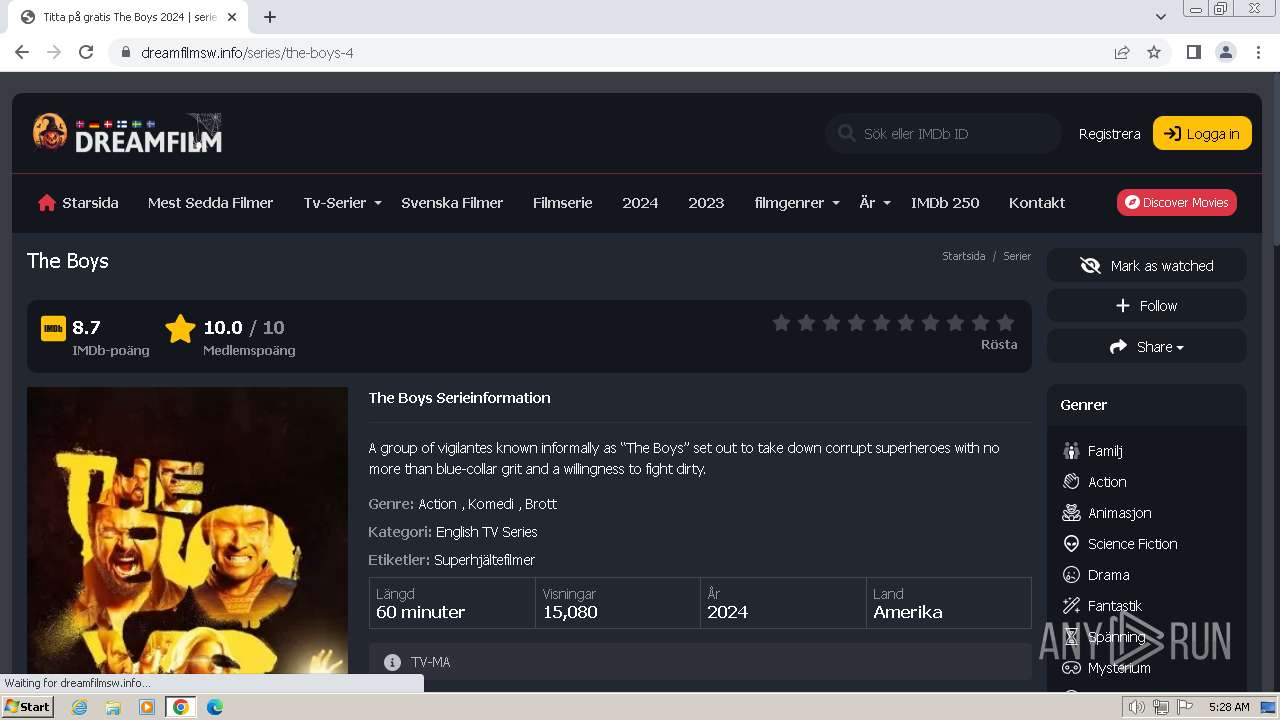Image resolution: width=1280 pixels, height=720 pixels.
Task: Close the Titta på gratis The Boys tab
Action: [232, 17]
